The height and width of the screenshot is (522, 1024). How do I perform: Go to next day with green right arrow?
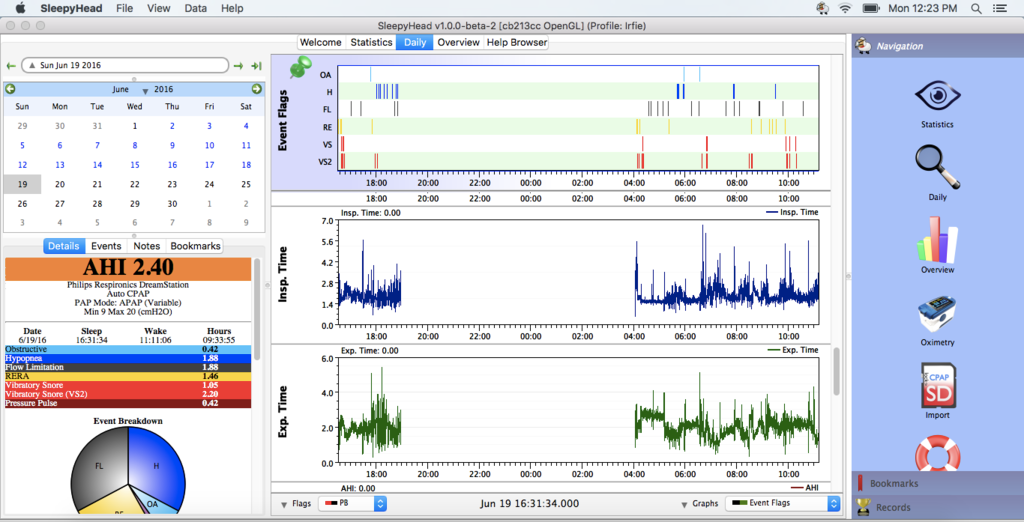pyautogui.click(x=238, y=65)
